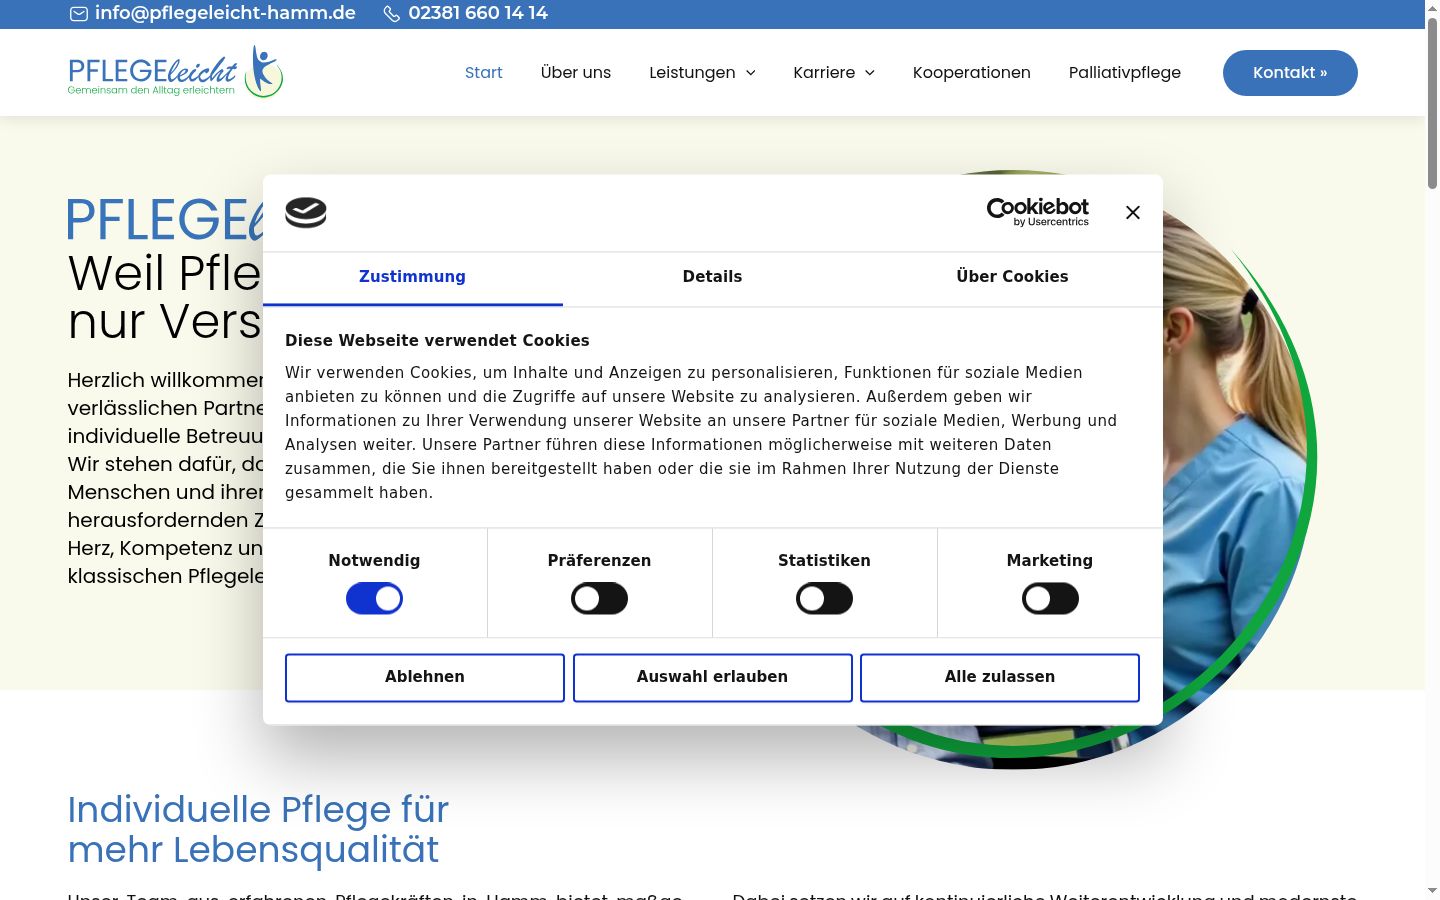This screenshot has width=1440, height=900.
Task: Click the Ablehnen button
Action: [425, 678]
